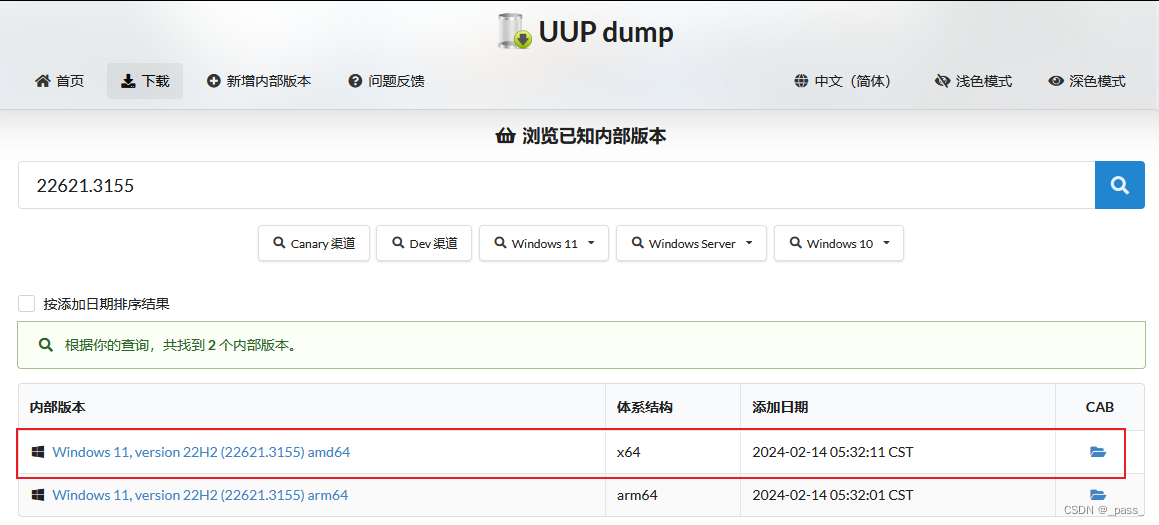1159x525 pixels.
Task: Open the 下载 downloads page
Action: coord(145,81)
